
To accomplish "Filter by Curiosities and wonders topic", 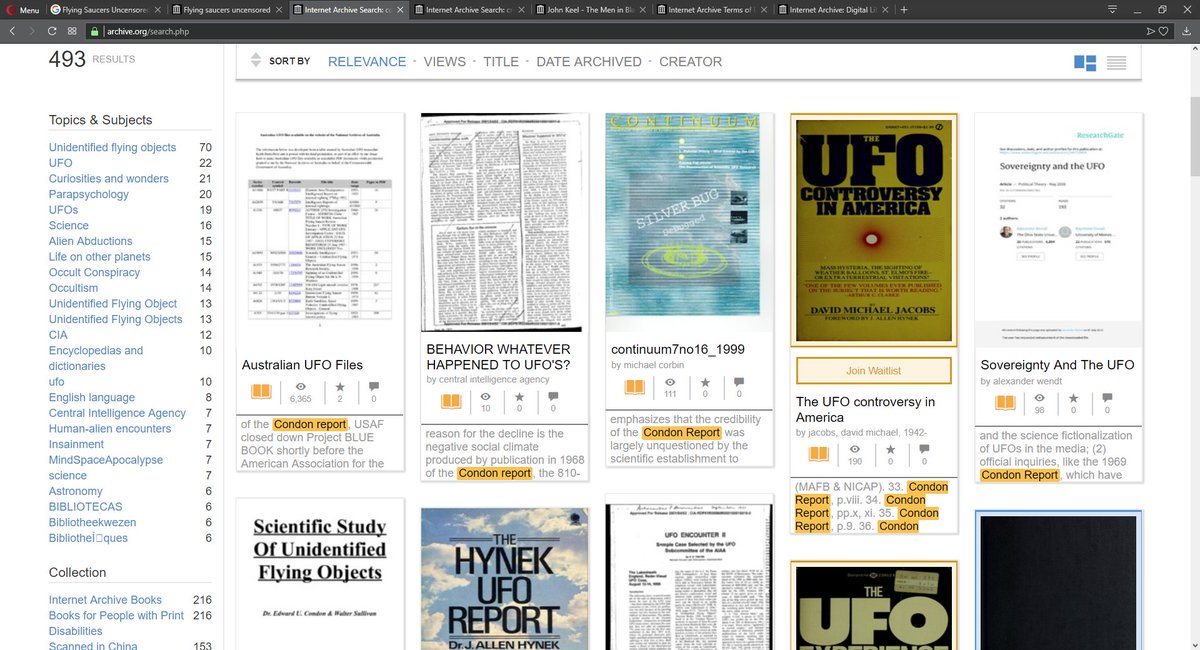I will pos(109,178).
